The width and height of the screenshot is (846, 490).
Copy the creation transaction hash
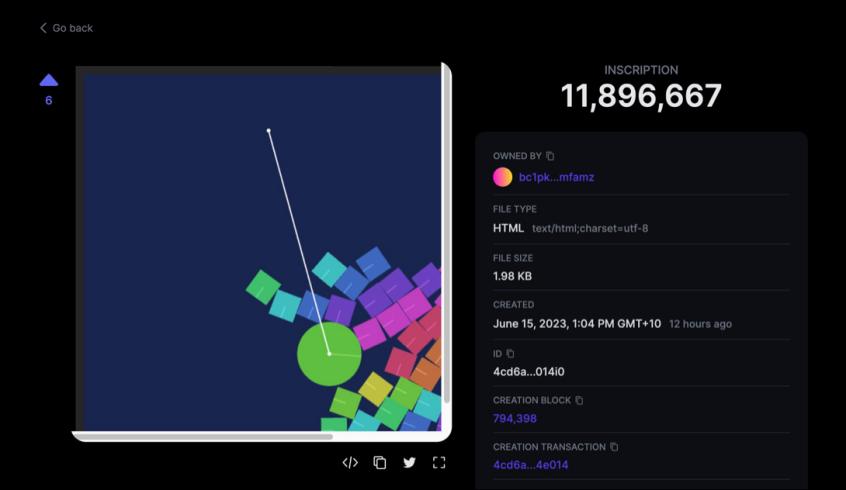click(614, 447)
